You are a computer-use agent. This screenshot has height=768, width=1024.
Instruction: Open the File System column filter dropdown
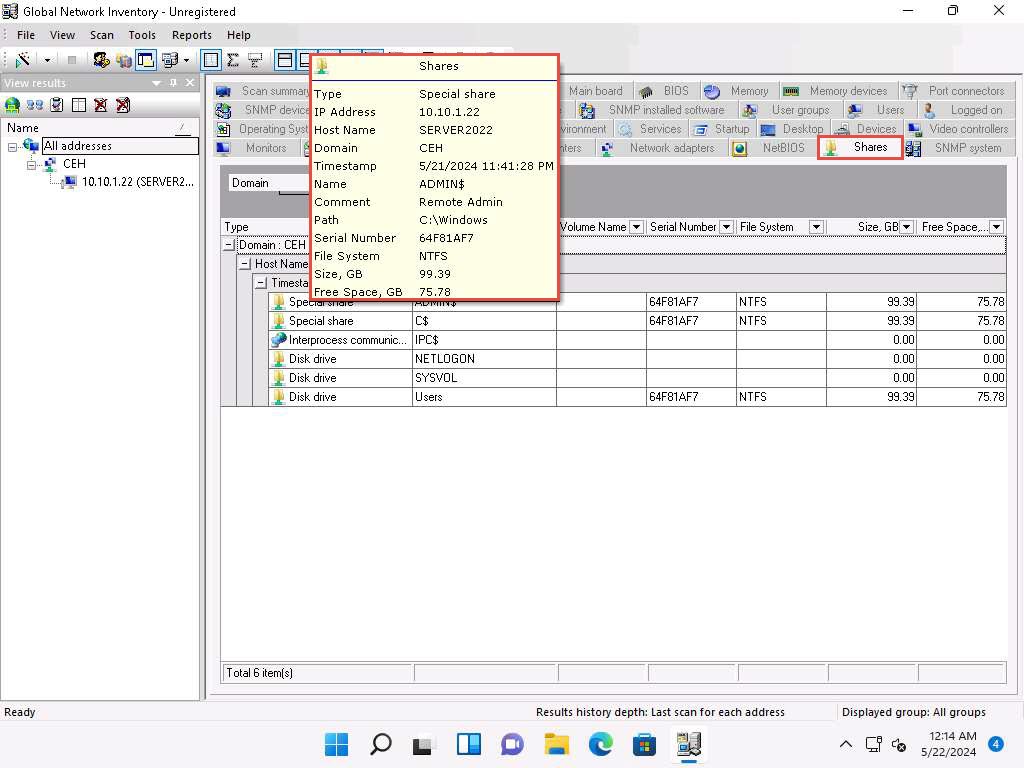[816, 227]
